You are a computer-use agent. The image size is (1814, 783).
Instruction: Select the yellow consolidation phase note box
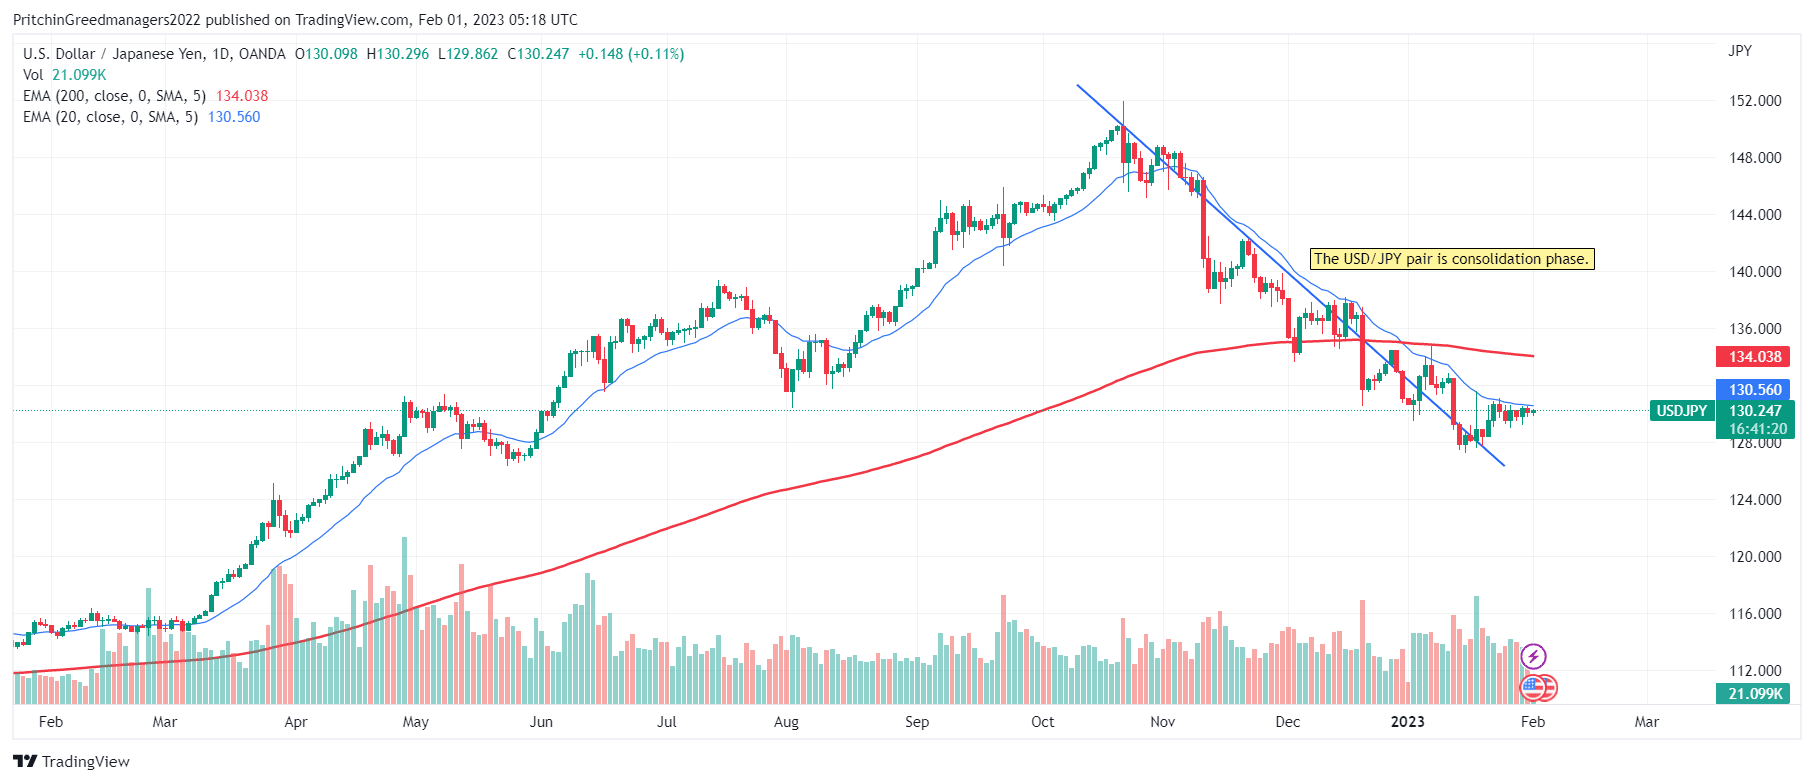1451,259
